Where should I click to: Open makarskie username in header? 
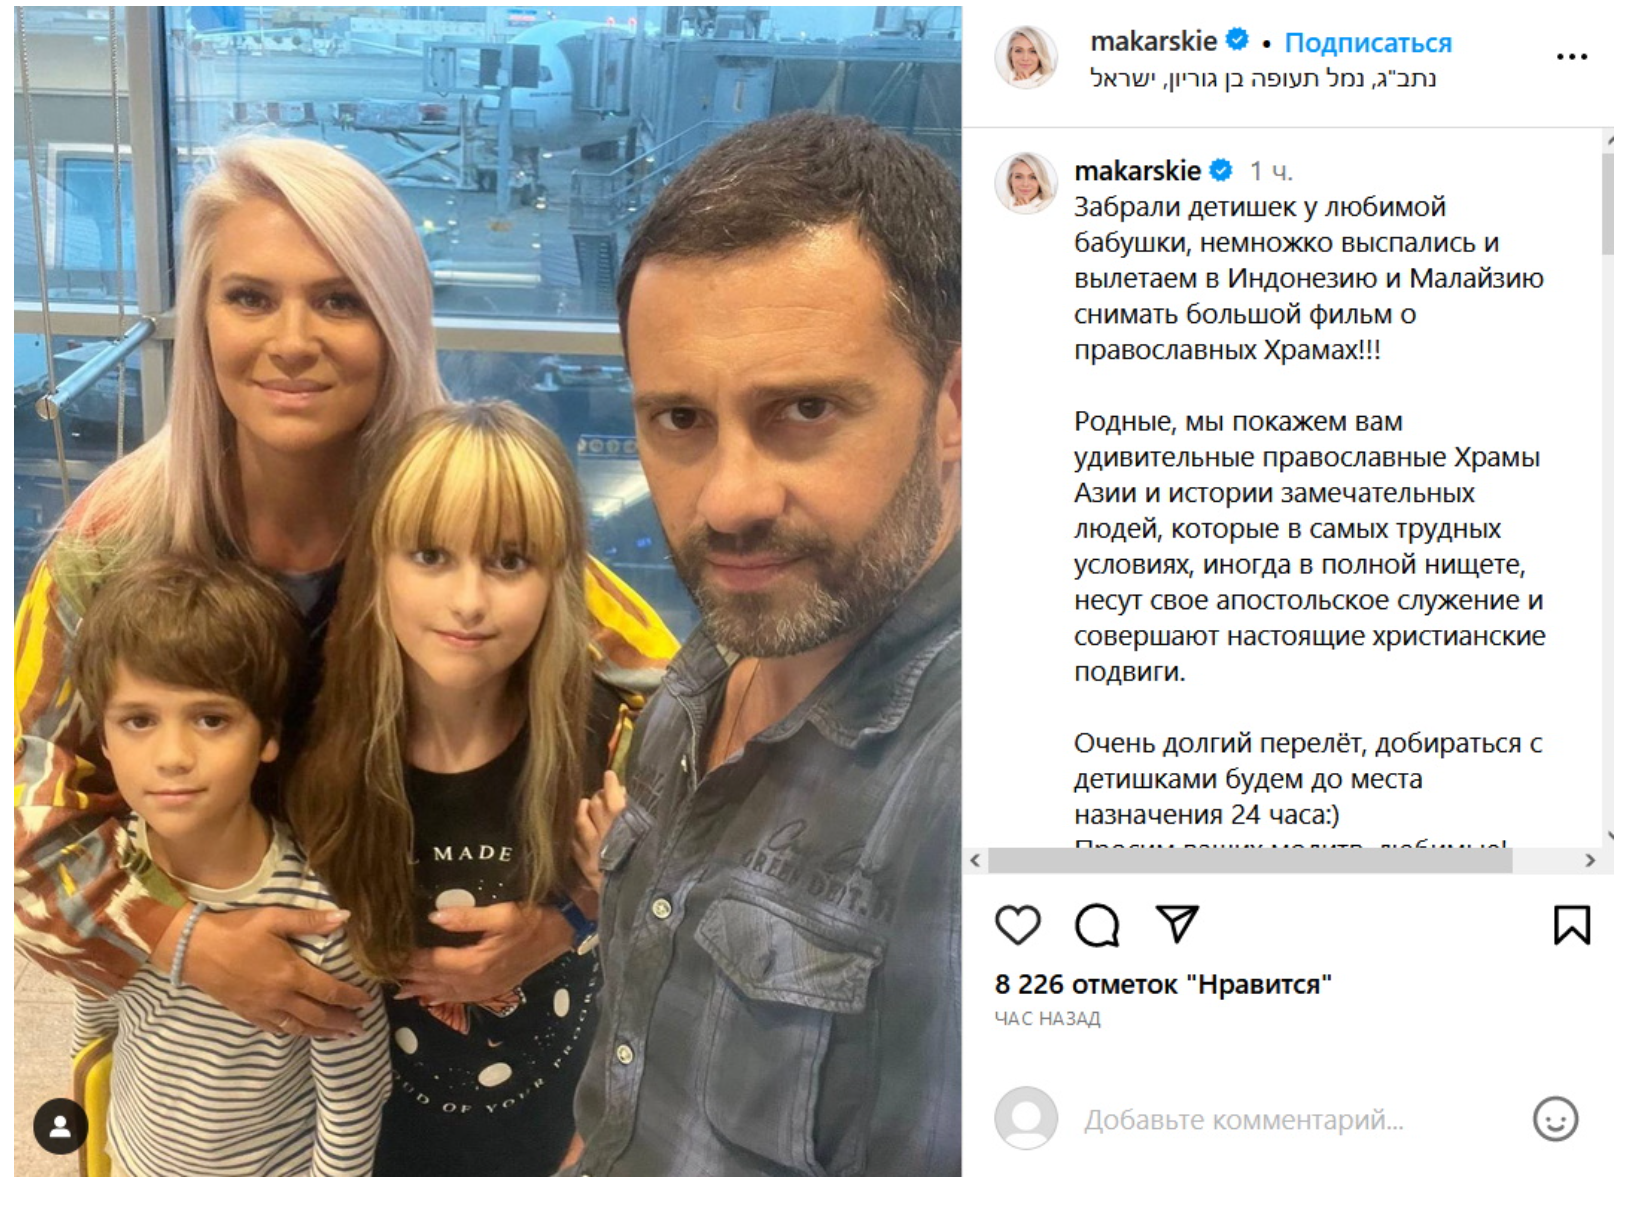coord(1153,41)
